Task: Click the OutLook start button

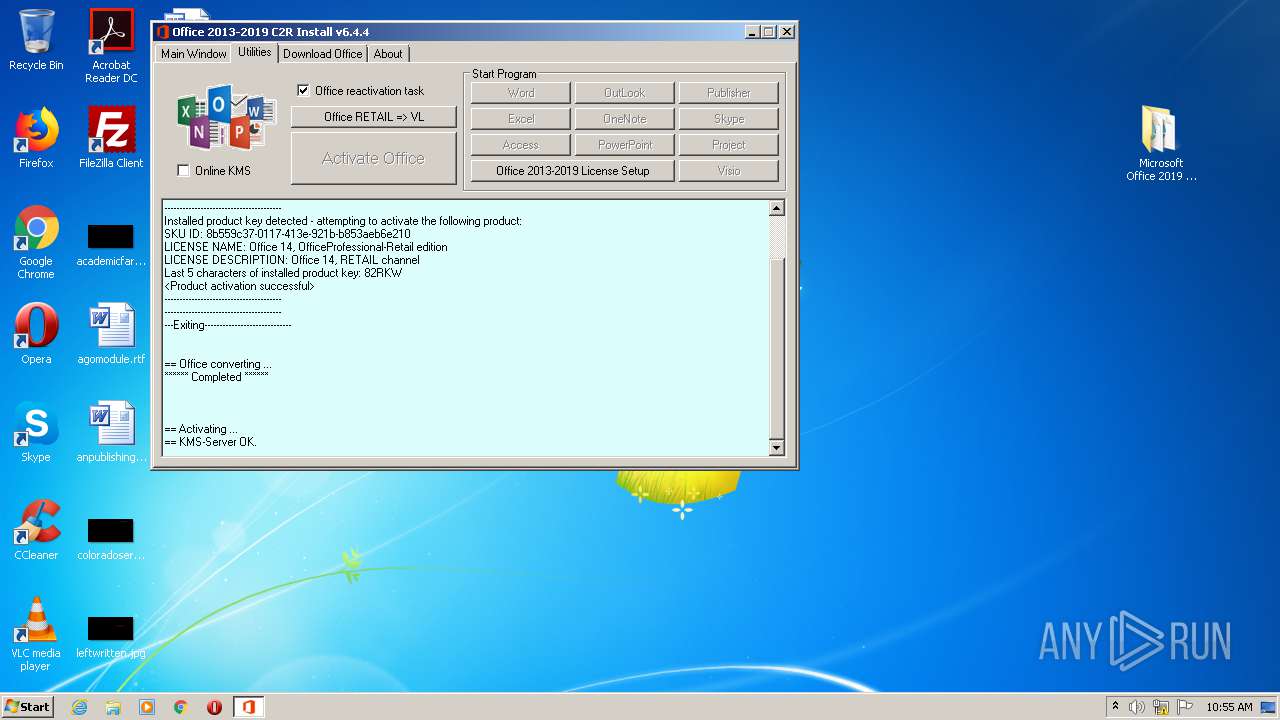Action: tap(625, 93)
